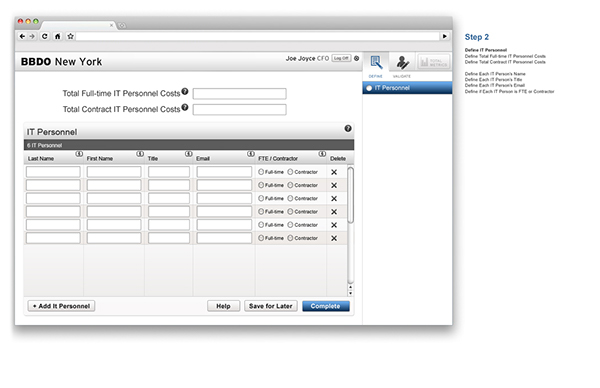Image resolution: width=600 pixels, height=388 pixels.
Task: Close the open browser tab
Action: (111, 25)
